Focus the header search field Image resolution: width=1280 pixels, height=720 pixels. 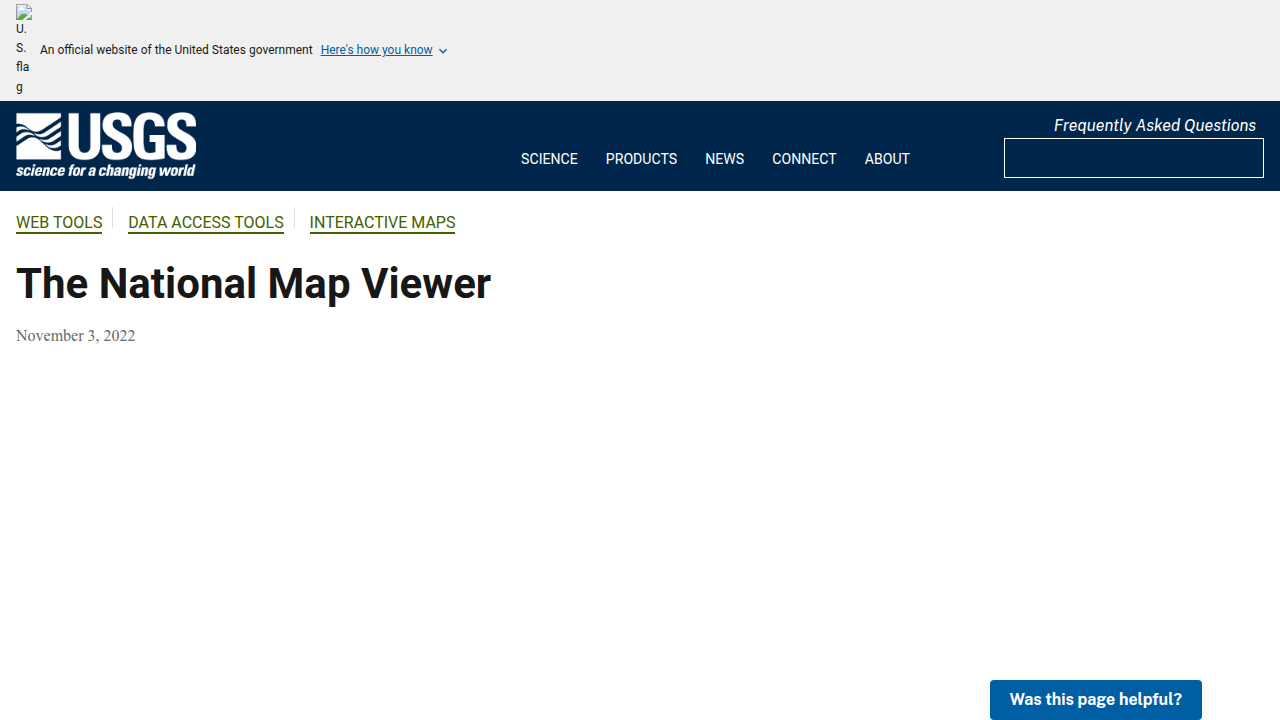tap(1134, 158)
